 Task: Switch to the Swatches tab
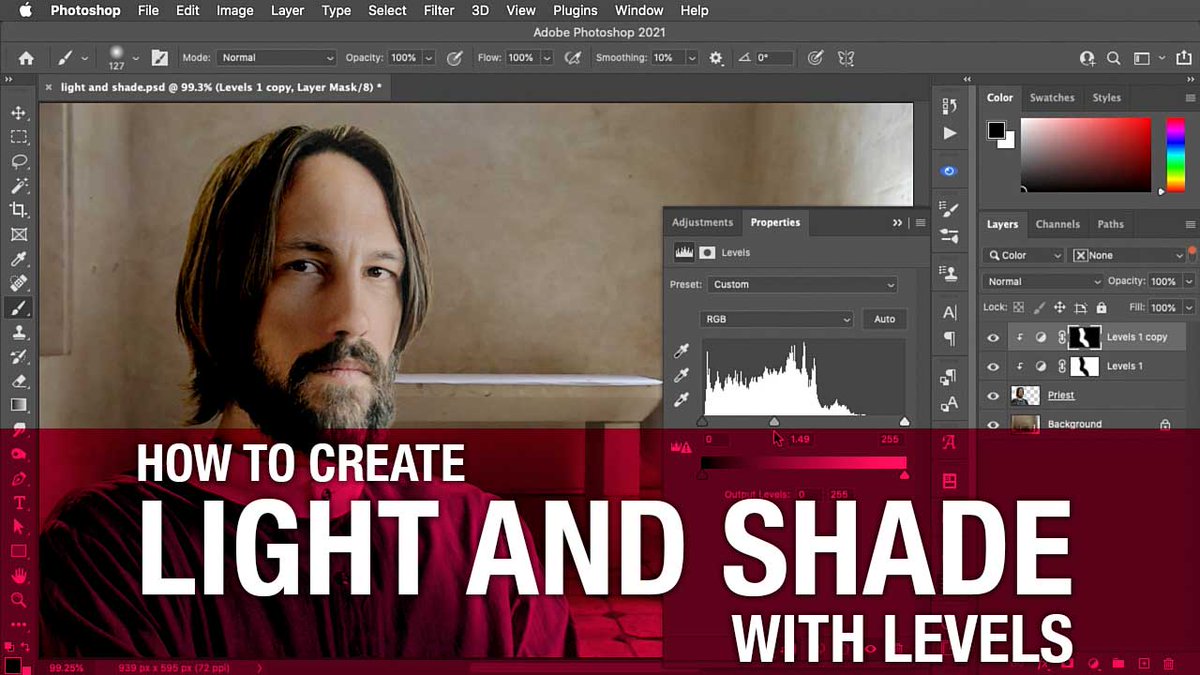click(x=1052, y=98)
